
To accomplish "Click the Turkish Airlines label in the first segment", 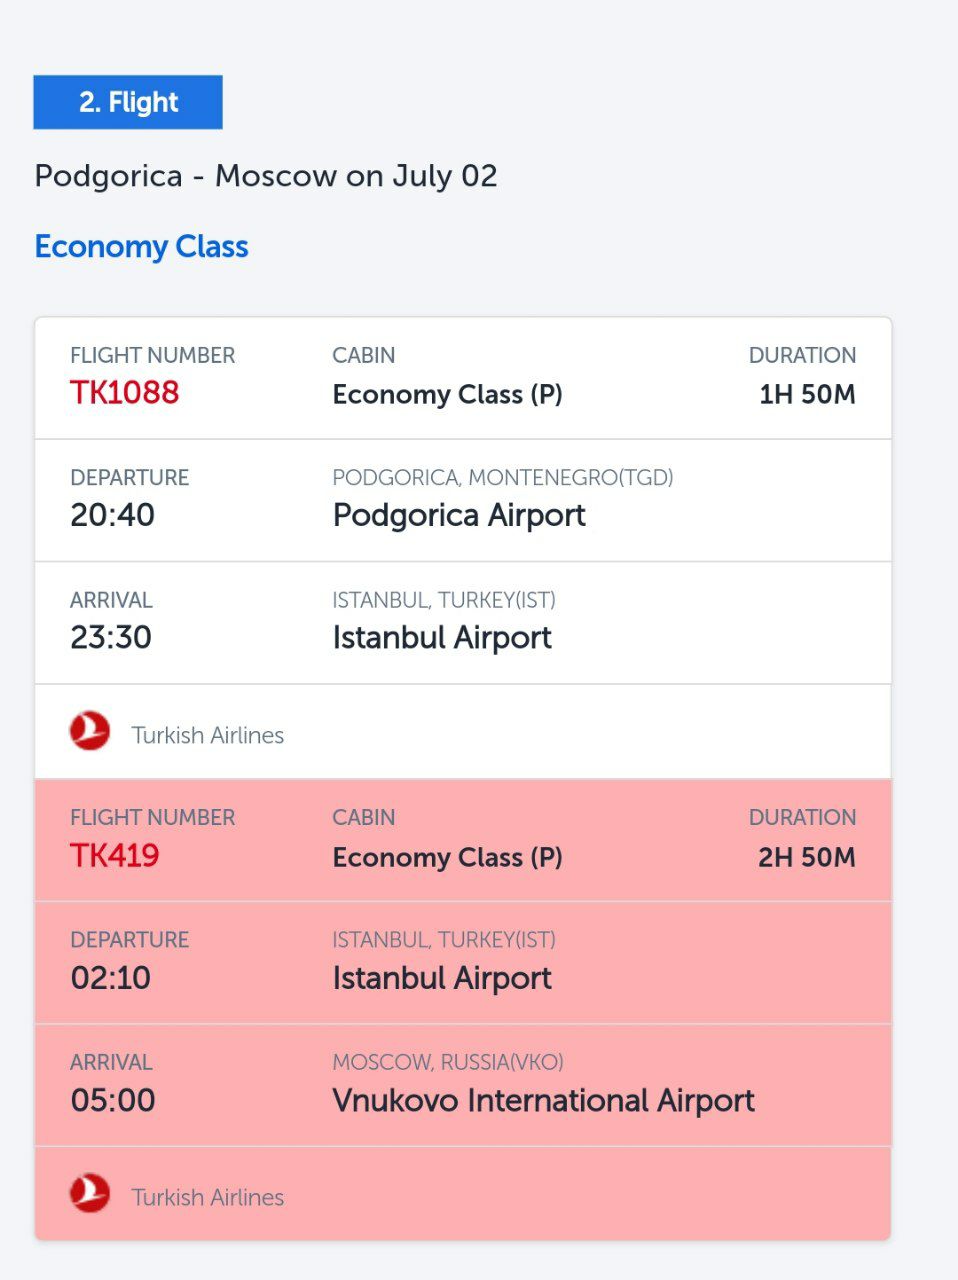I will click(x=208, y=735).
